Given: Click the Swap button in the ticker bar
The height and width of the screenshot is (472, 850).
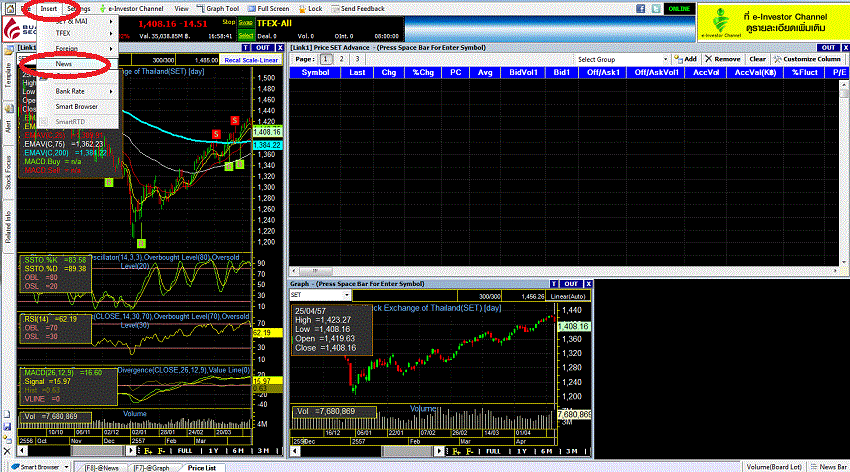Looking at the screenshot, I should tap(246, 23).
